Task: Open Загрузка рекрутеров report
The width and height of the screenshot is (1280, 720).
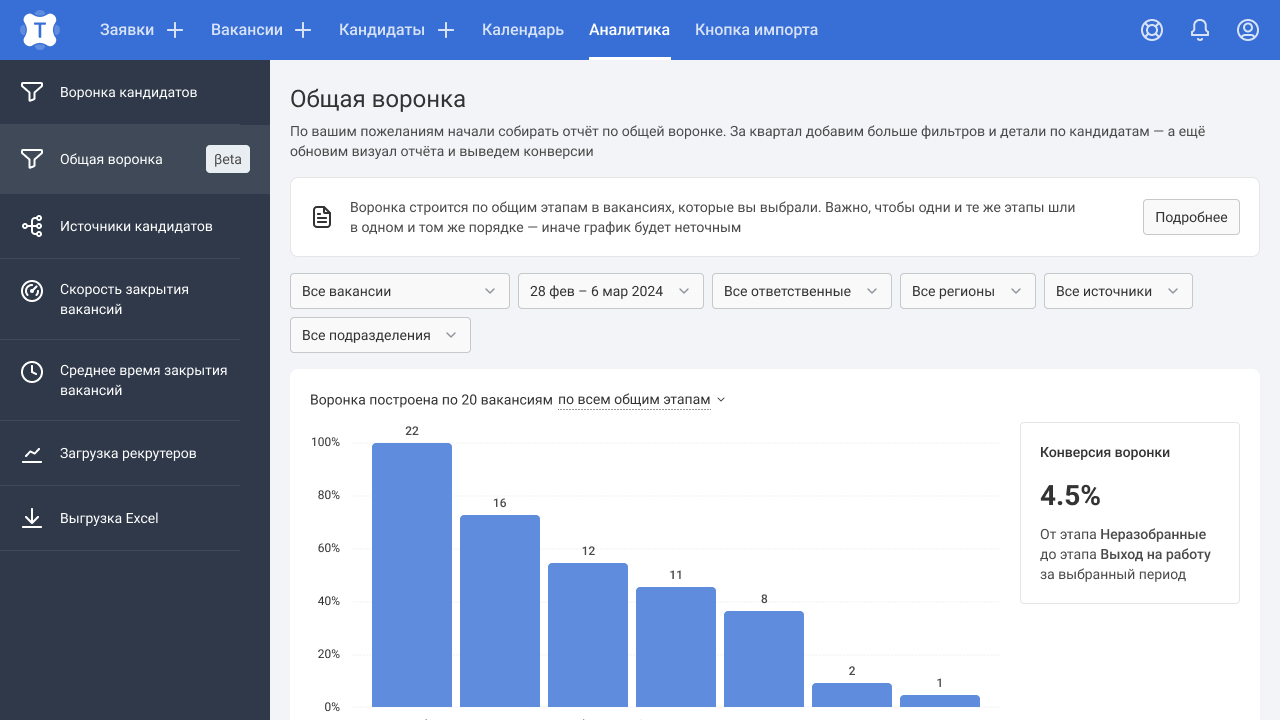Action: tap(135, 453)
